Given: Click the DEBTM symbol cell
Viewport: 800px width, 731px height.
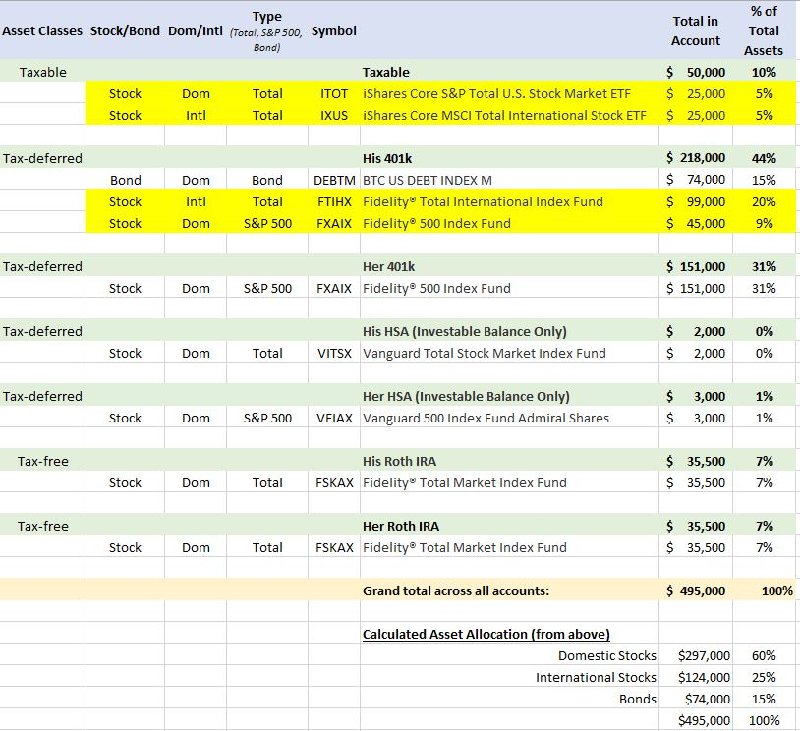Looking at the screenshot, I should 334,180.
